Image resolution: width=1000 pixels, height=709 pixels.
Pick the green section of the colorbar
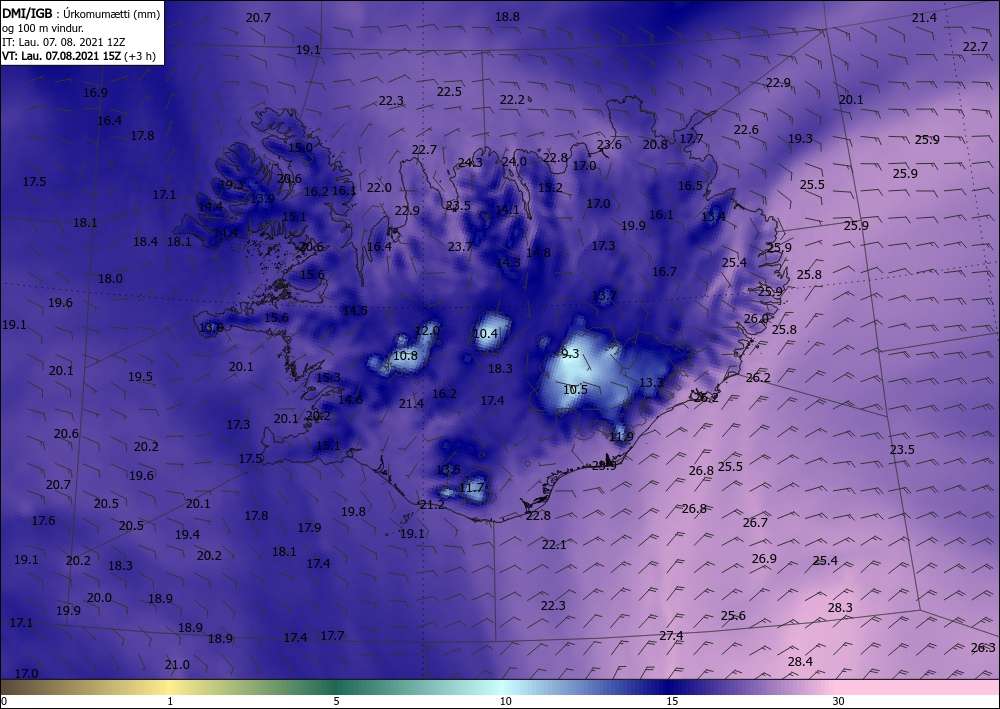coord(338,687)
